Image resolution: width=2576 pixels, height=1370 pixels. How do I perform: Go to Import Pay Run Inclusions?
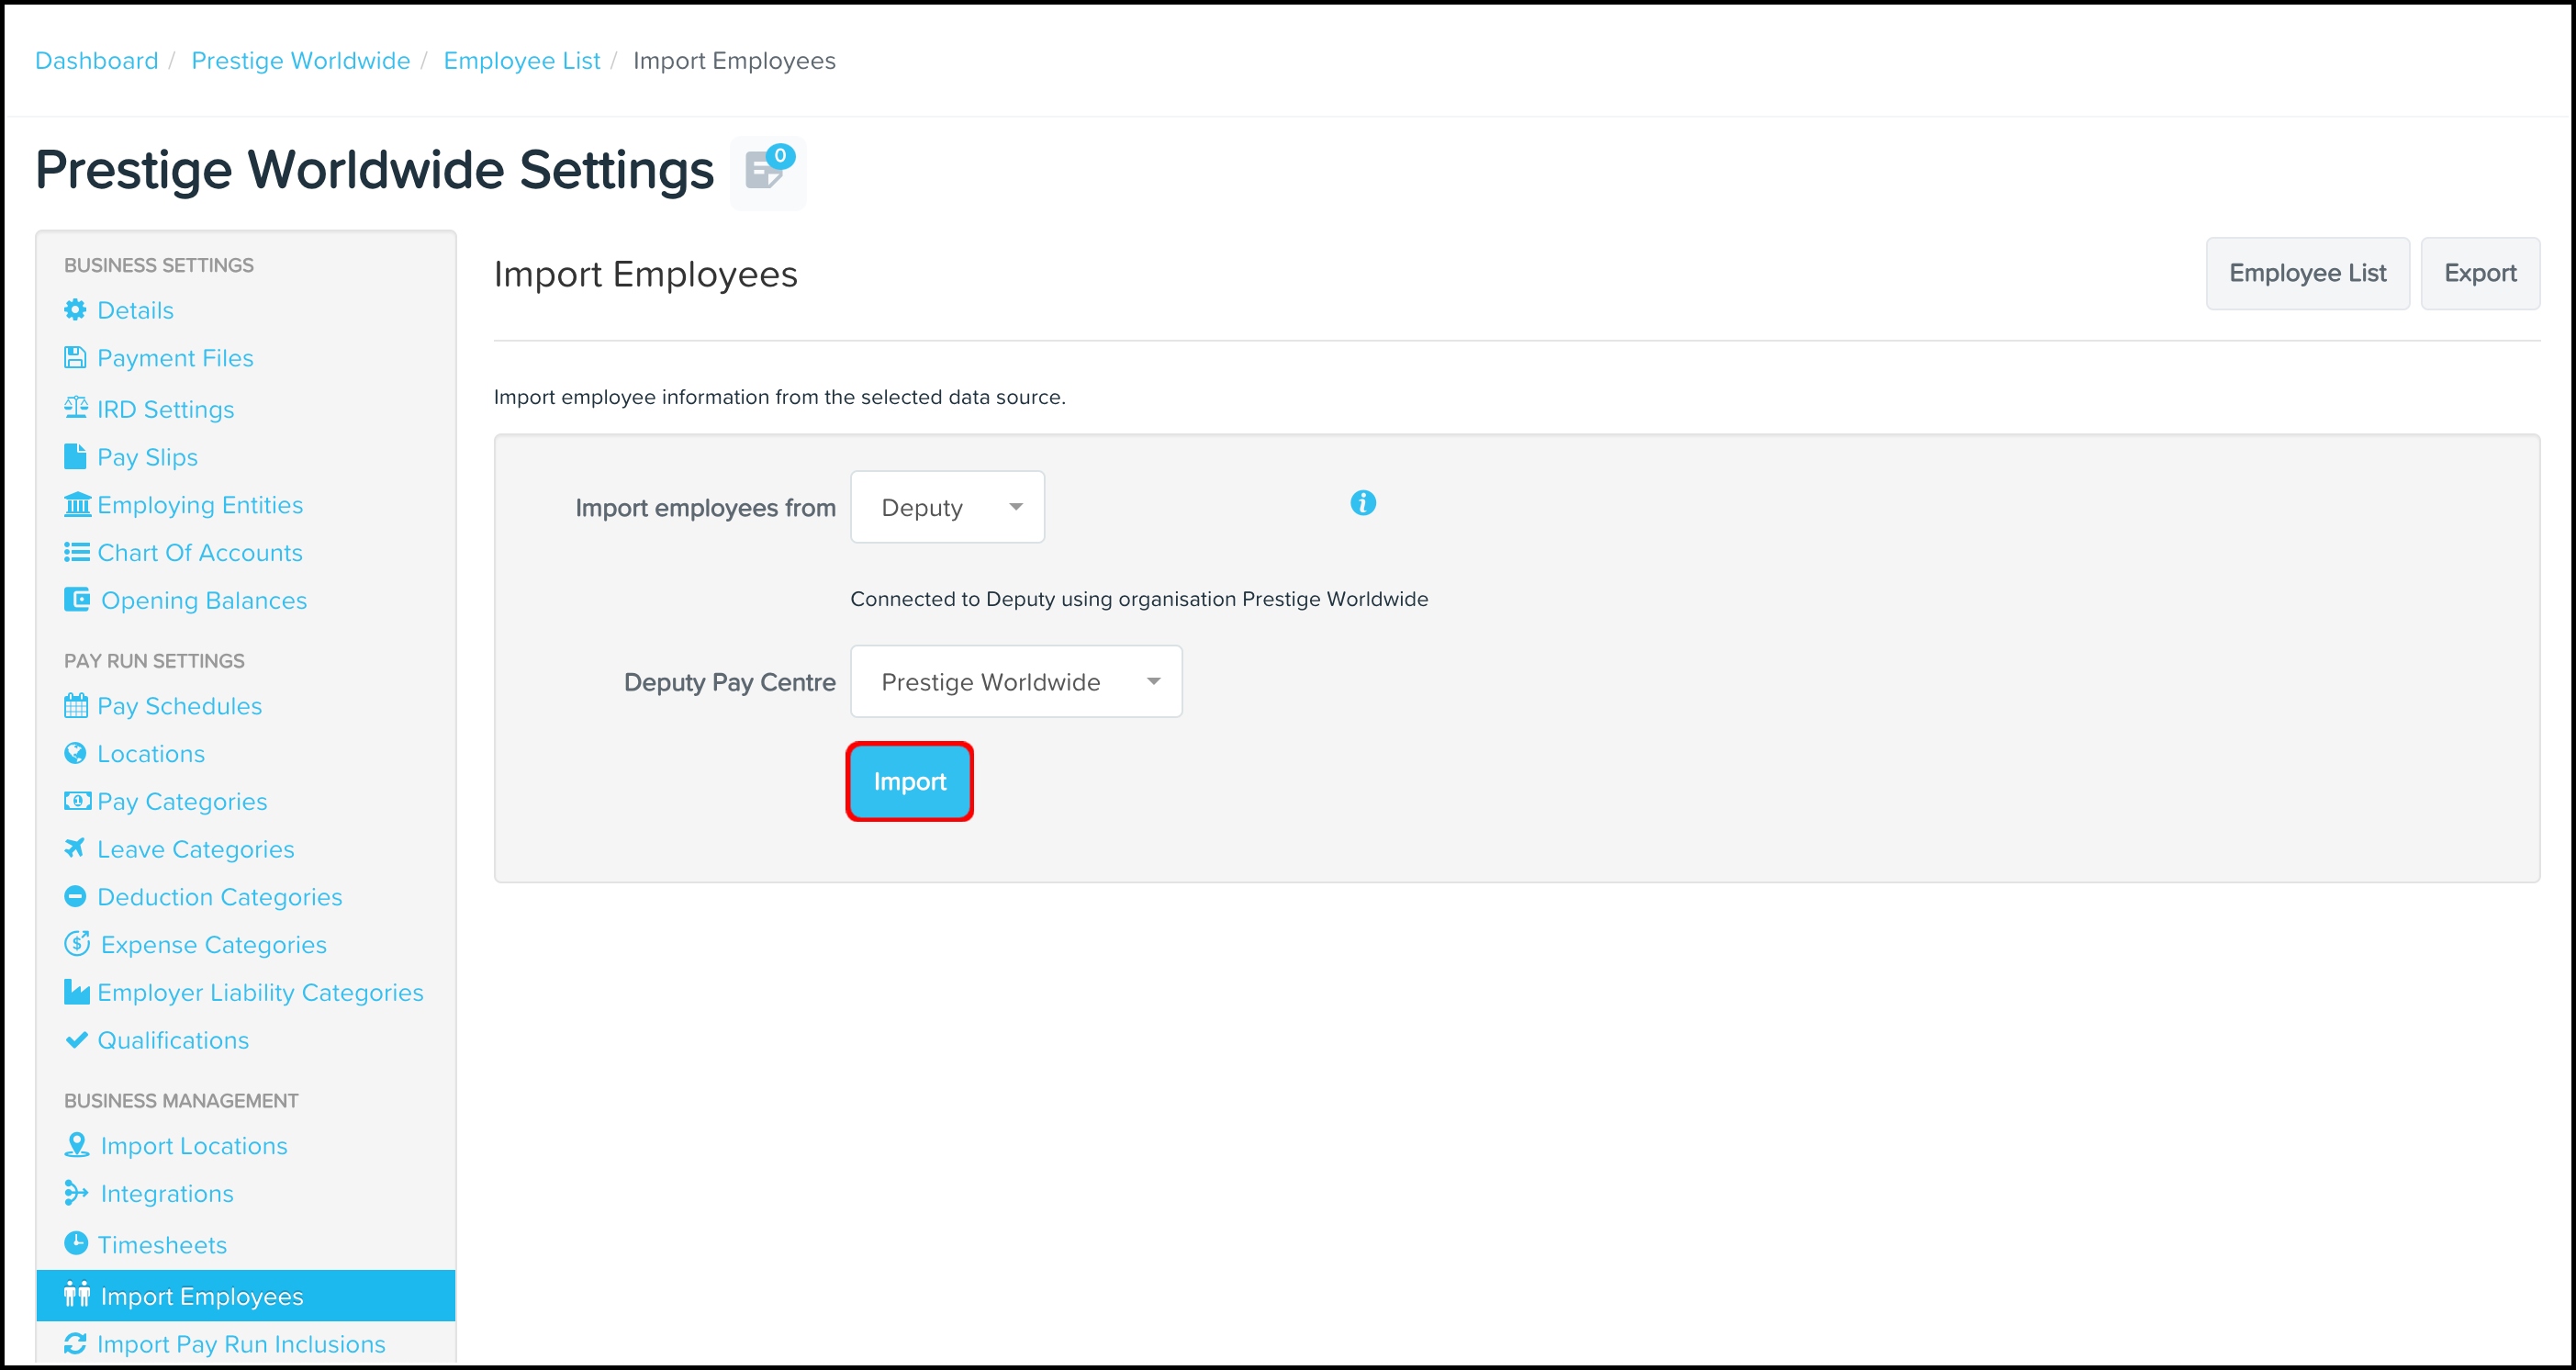coord(240,1344)
